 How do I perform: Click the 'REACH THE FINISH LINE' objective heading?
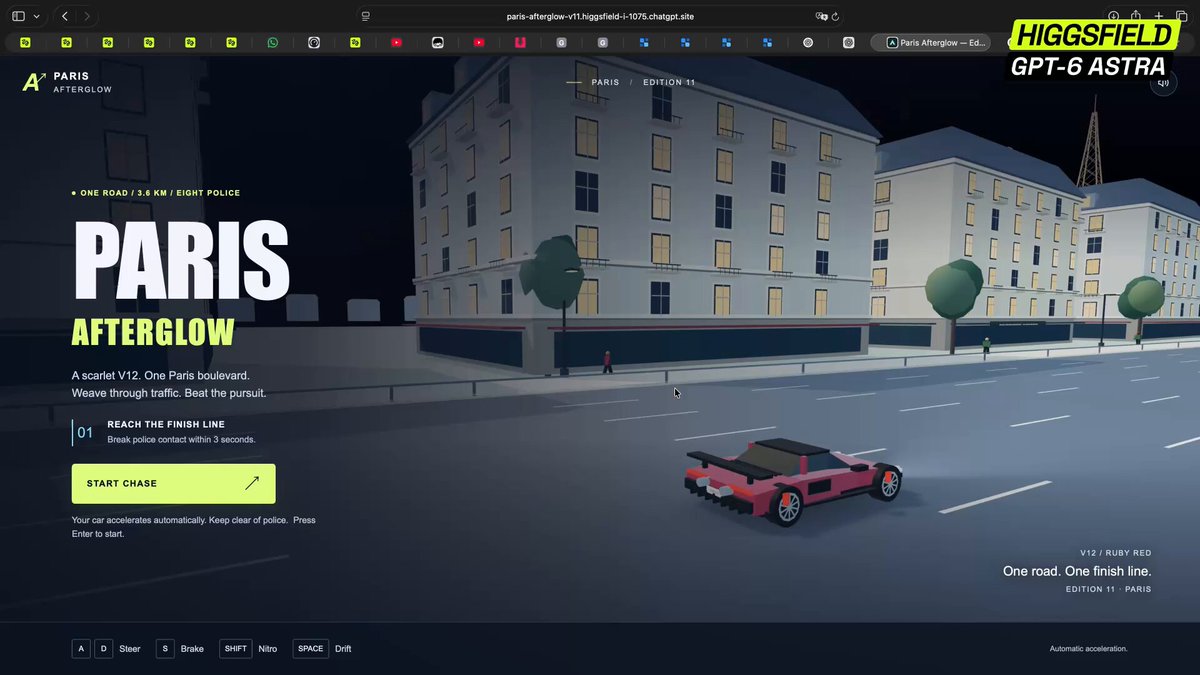(x=166, y=425)
